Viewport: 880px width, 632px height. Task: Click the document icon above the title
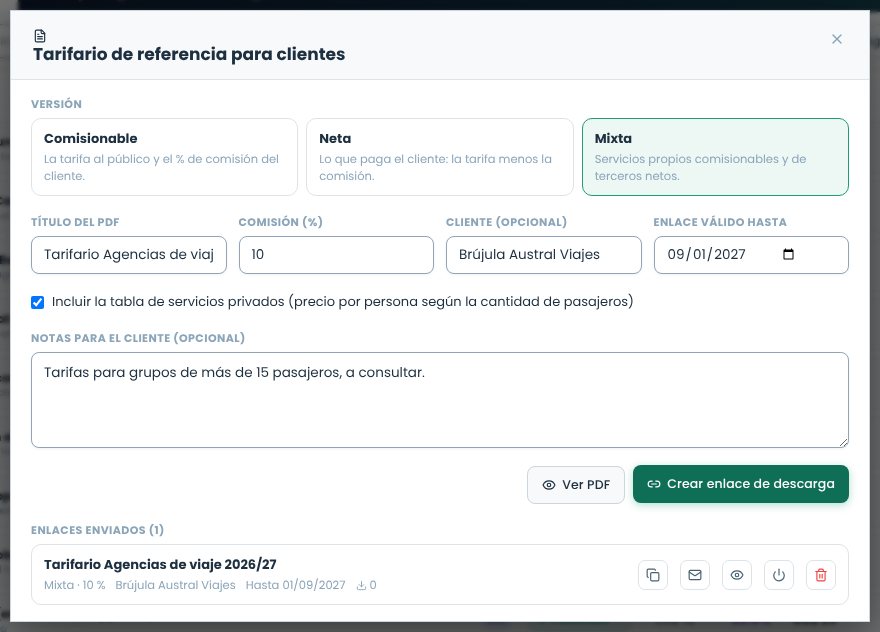[x=40, y=36]
